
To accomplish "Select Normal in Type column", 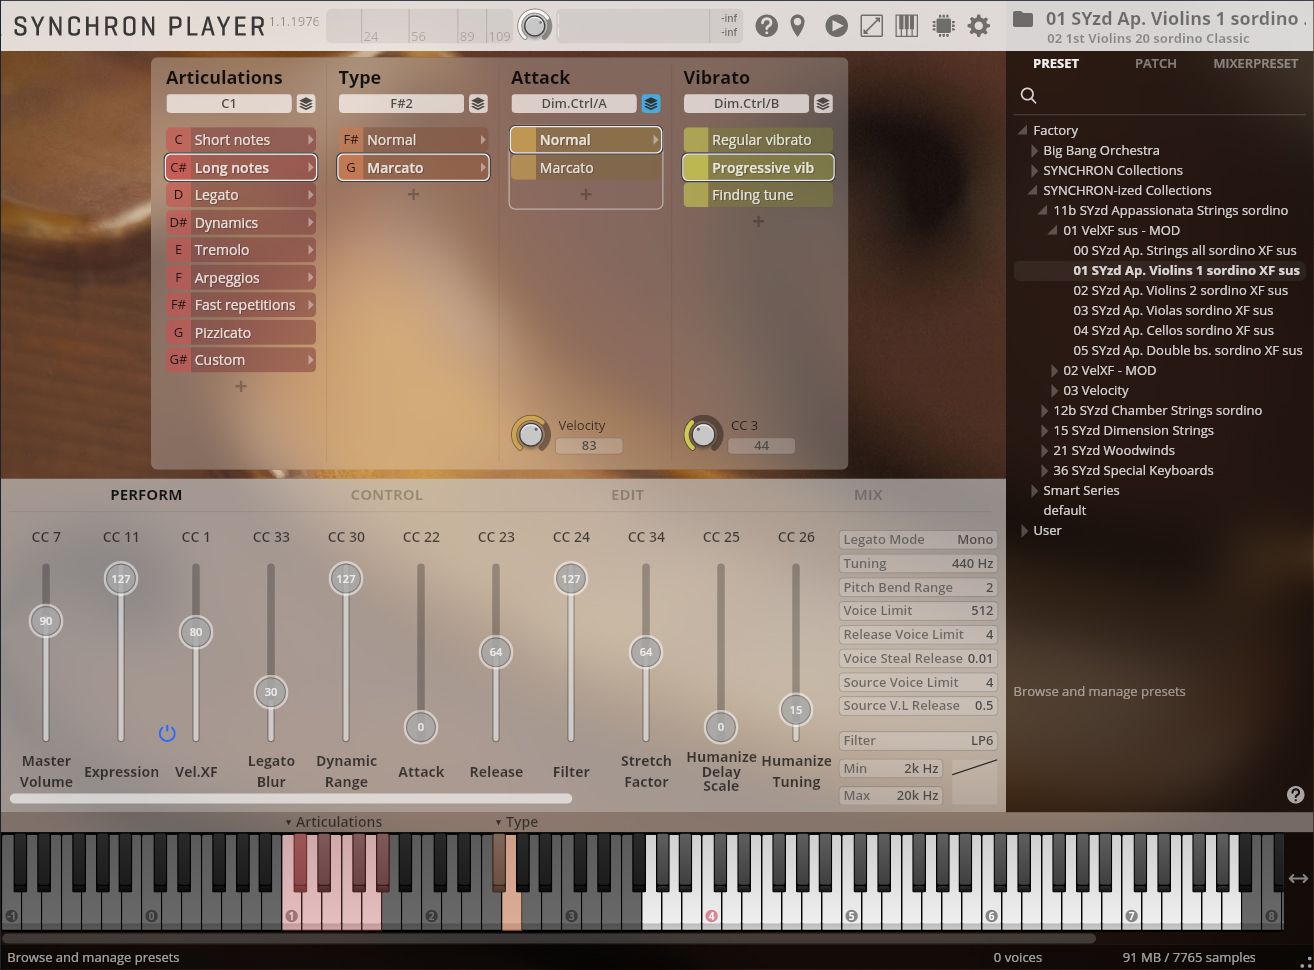I will (413, 140).
